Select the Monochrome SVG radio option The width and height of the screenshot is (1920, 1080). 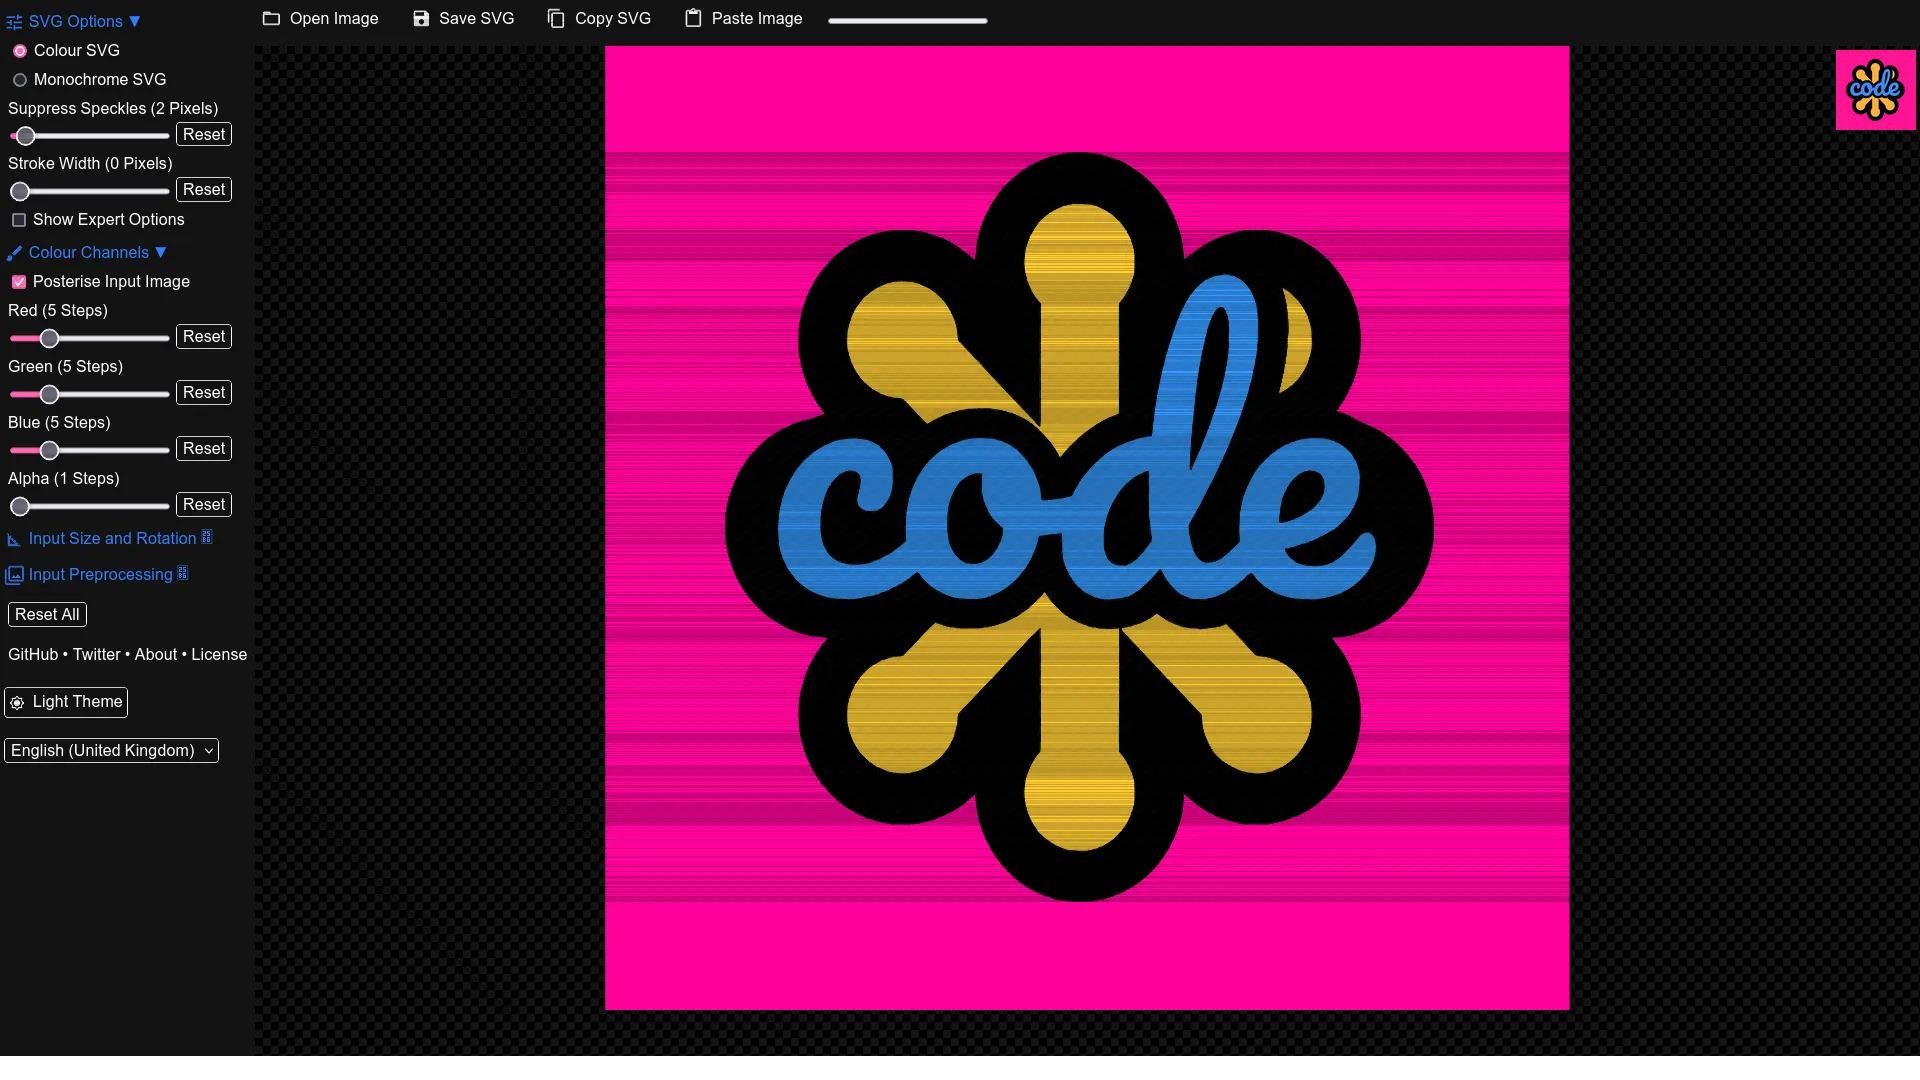20,80
